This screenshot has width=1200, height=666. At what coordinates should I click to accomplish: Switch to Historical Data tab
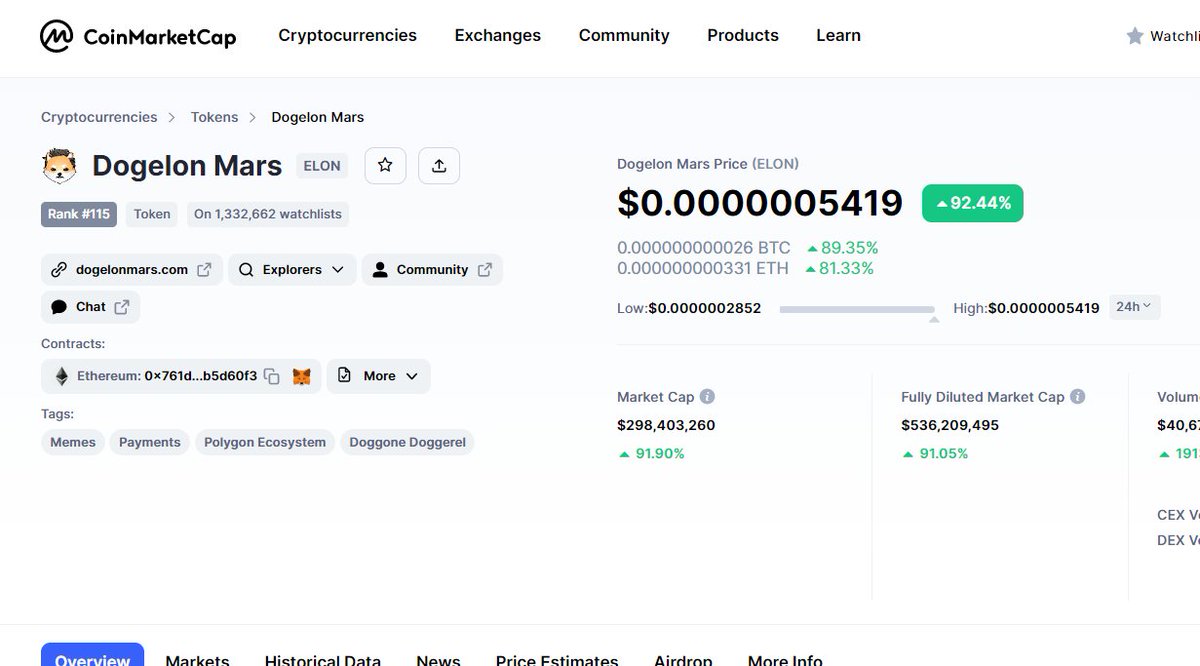[x=323, y=660]
